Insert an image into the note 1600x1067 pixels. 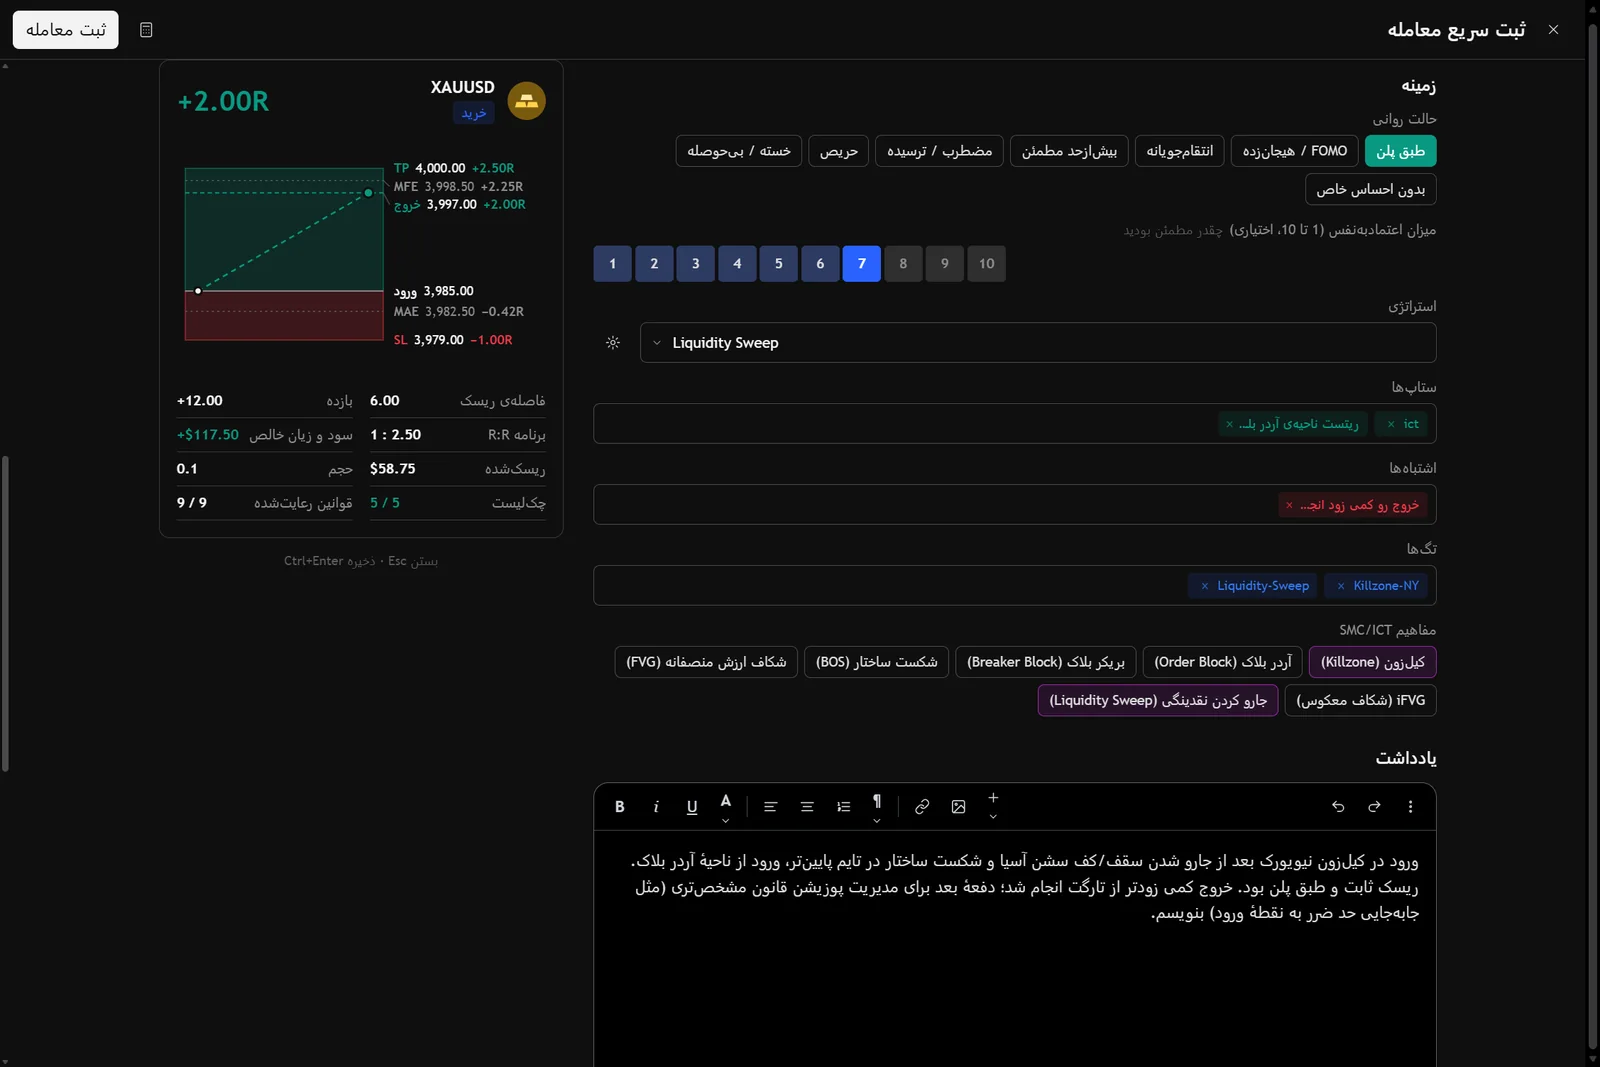tap(958, 807)
